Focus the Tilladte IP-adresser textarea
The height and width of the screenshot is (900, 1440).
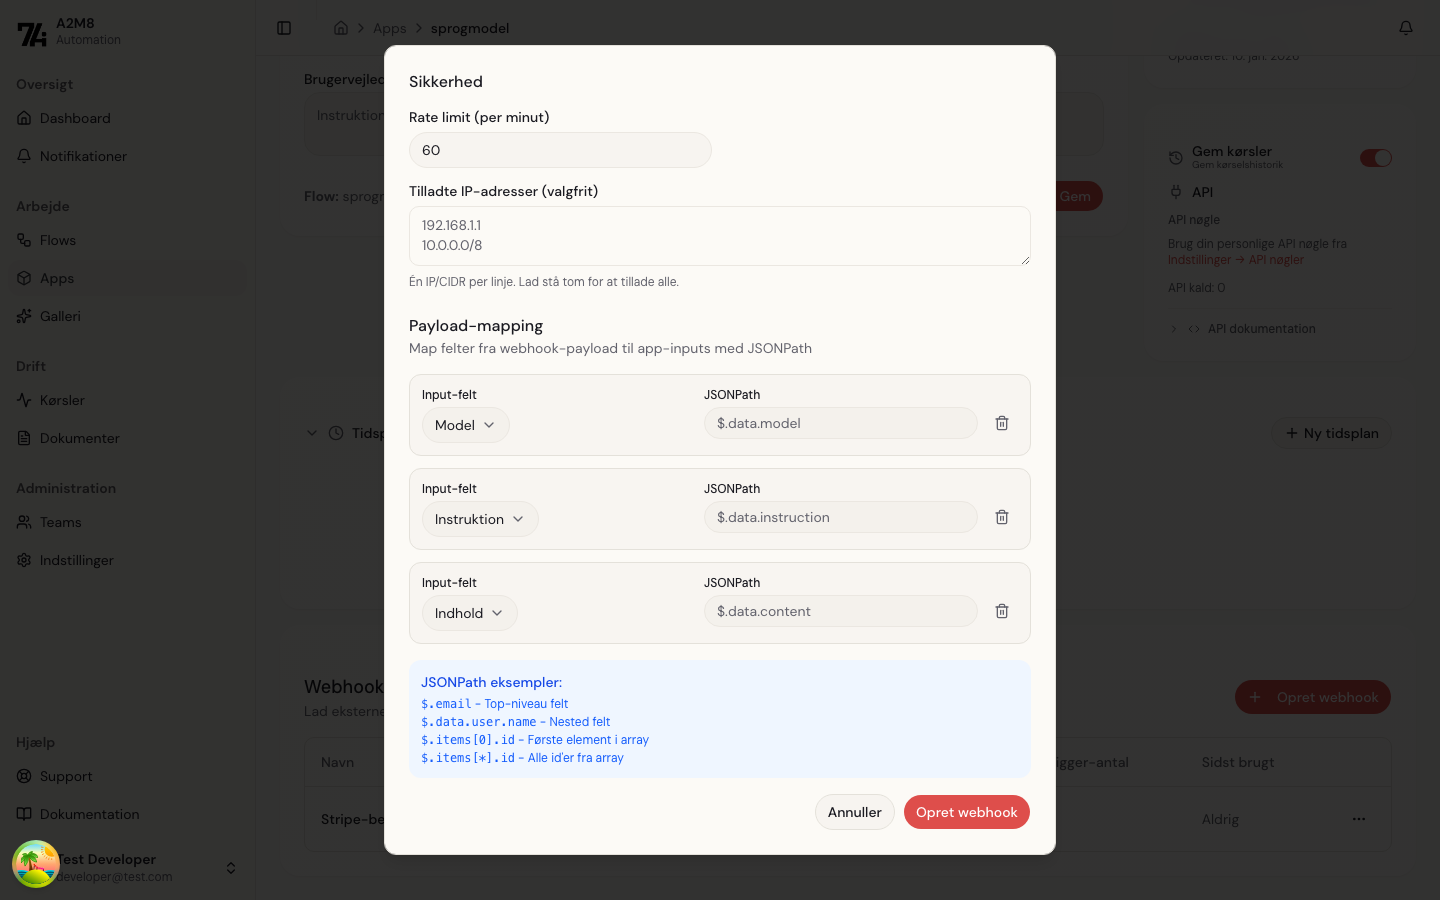[719, 236]
